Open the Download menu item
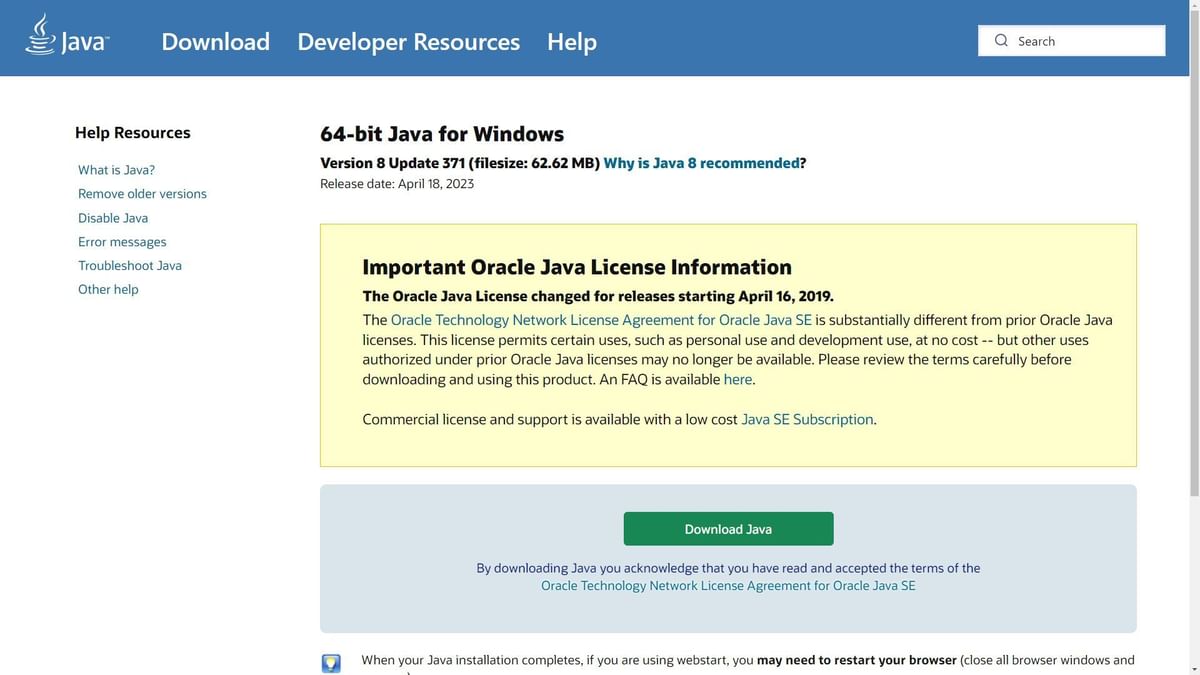Viewport: 1200px width, 675px height. click(215, 42)
